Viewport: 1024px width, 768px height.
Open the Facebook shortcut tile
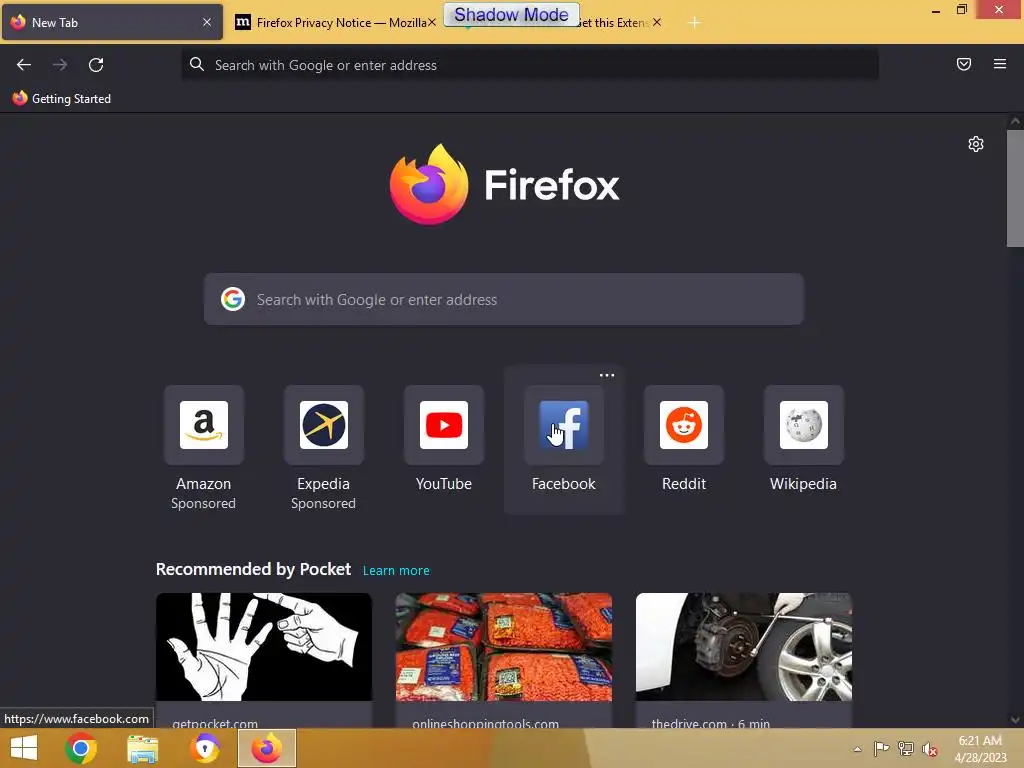tap(564, 425)
